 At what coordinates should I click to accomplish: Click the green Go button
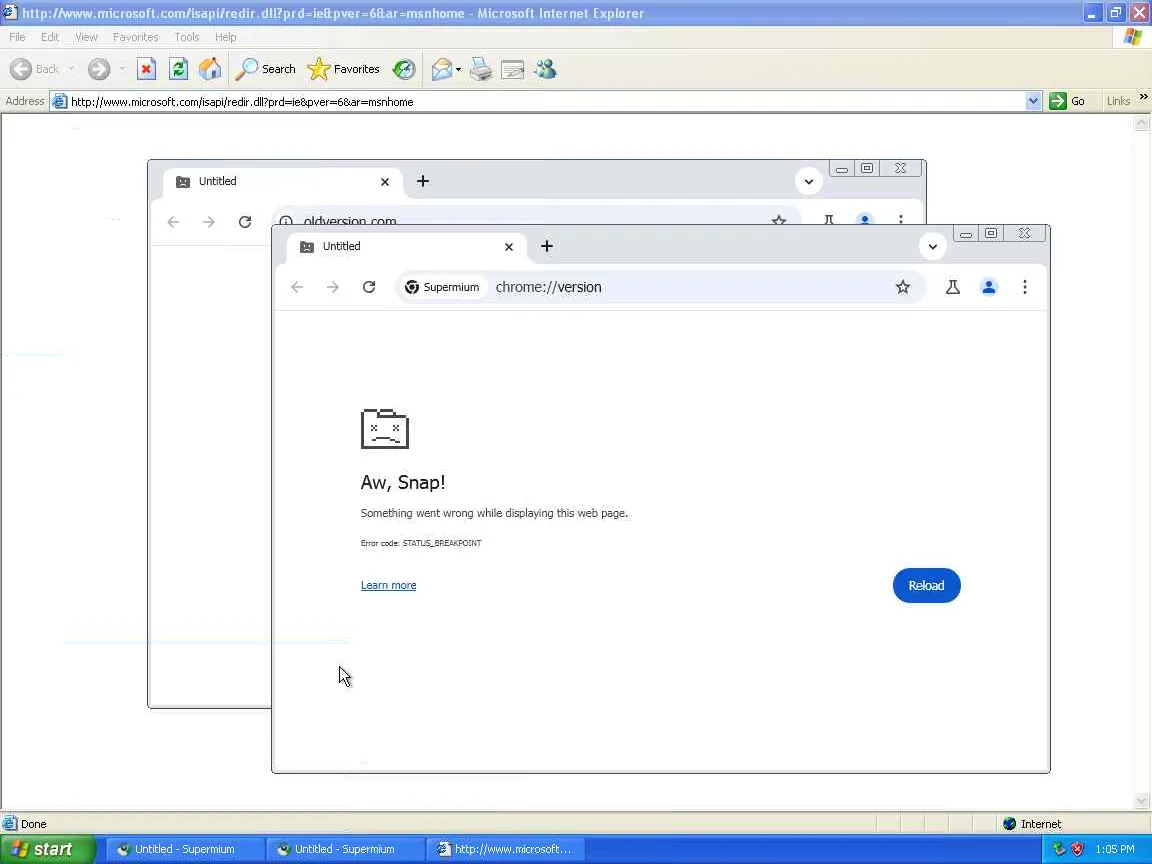(1068, 101)
